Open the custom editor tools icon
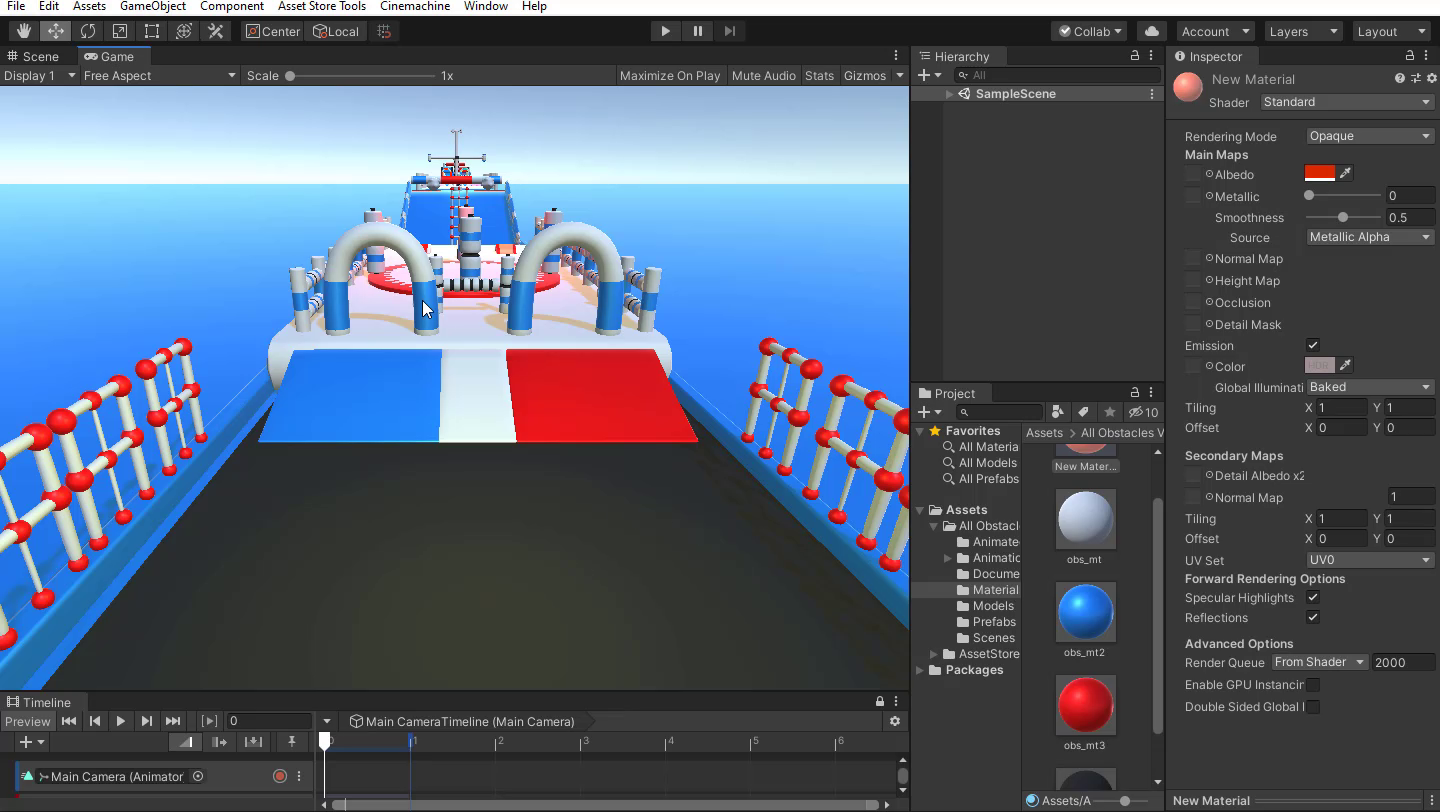1440x812 pixels. pos(215,31)
